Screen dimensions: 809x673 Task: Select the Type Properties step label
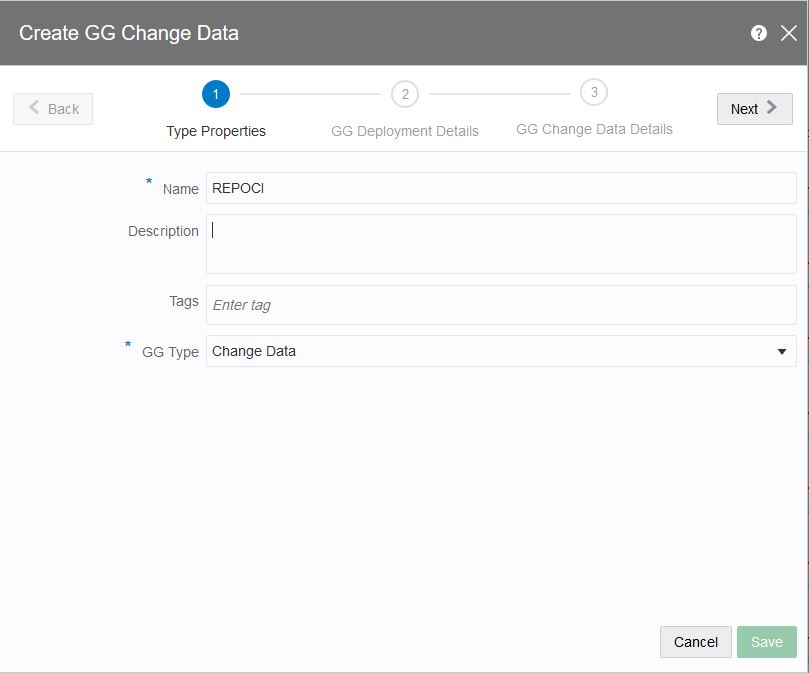(x=216, y=131)
